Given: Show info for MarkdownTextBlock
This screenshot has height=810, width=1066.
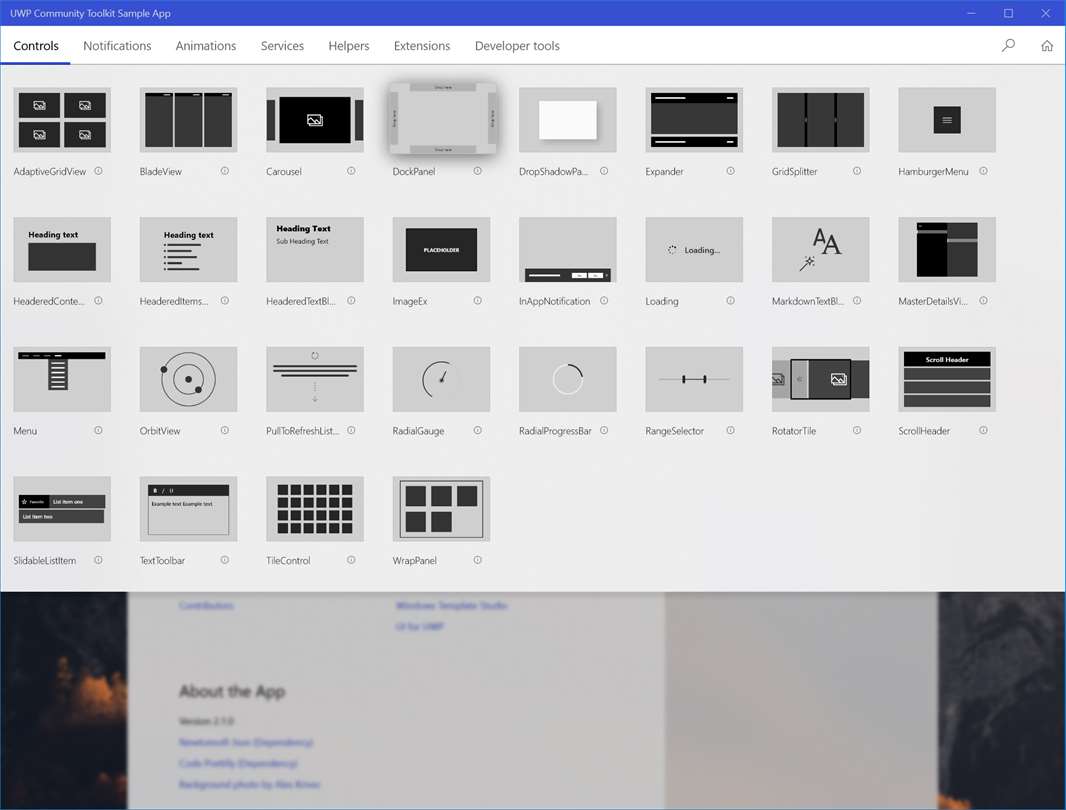Looking at the screenshot, I should [x=857, y=301].
